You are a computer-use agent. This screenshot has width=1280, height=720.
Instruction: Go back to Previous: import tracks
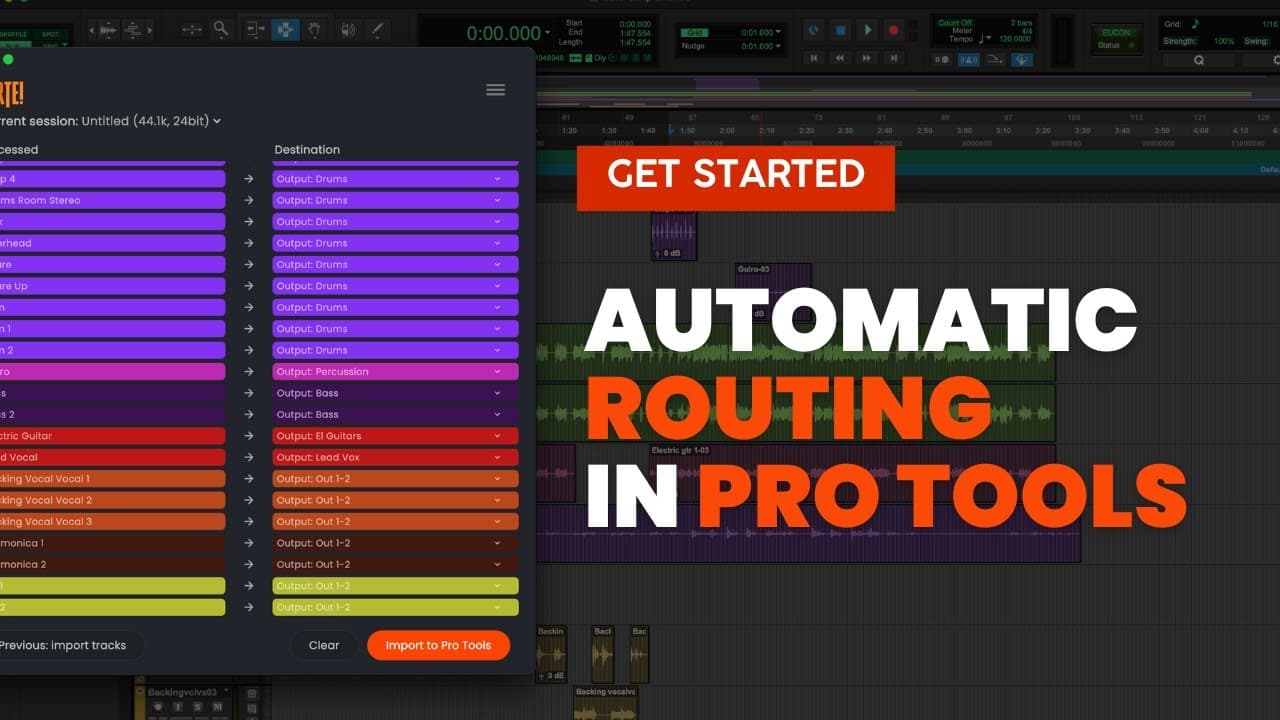coord(64,645)
